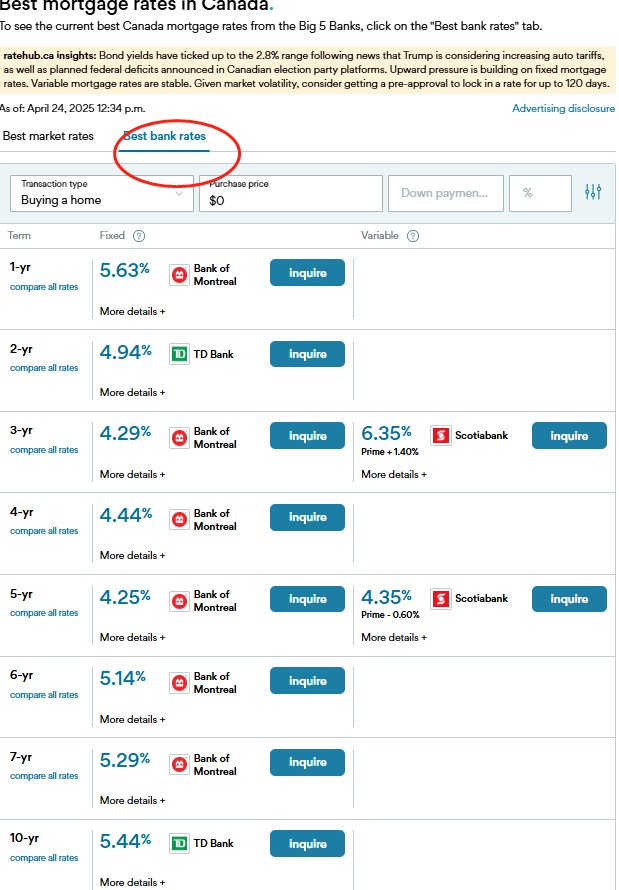Select the Best bank rates tab
Viewport: 619px width, 890px height.
(165, 136)
